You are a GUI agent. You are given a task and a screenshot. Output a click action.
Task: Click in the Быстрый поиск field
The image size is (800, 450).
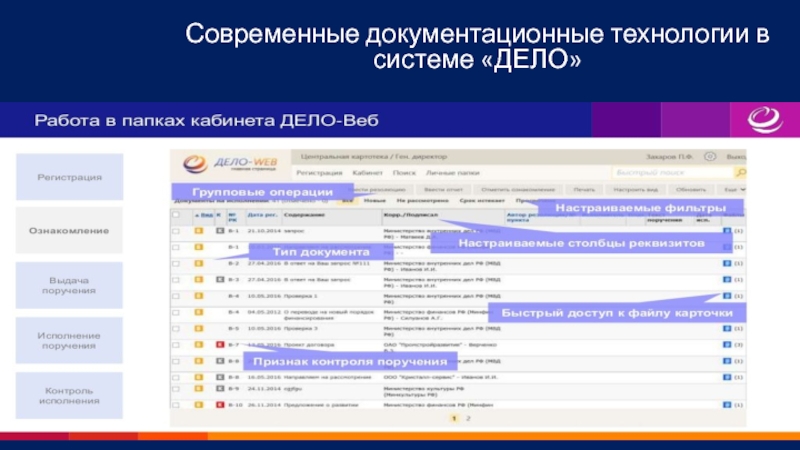coord(672,173)
